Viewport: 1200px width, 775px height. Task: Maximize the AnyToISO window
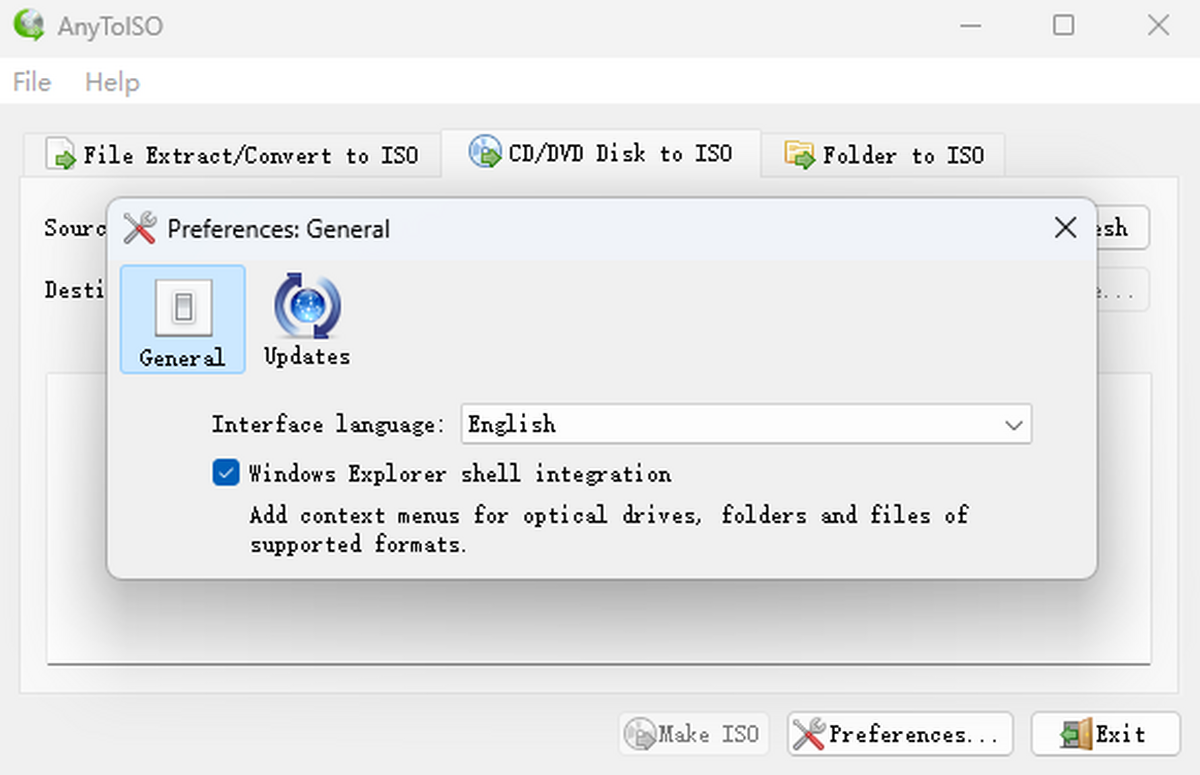tap(1064, 26)
